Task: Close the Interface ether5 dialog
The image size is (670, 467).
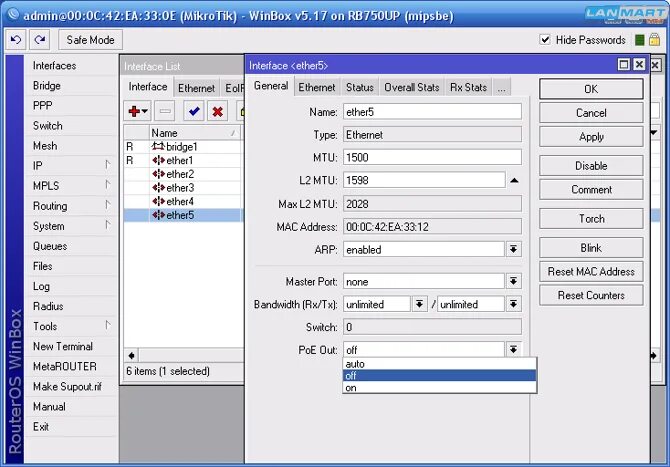Action: point(639,65)
